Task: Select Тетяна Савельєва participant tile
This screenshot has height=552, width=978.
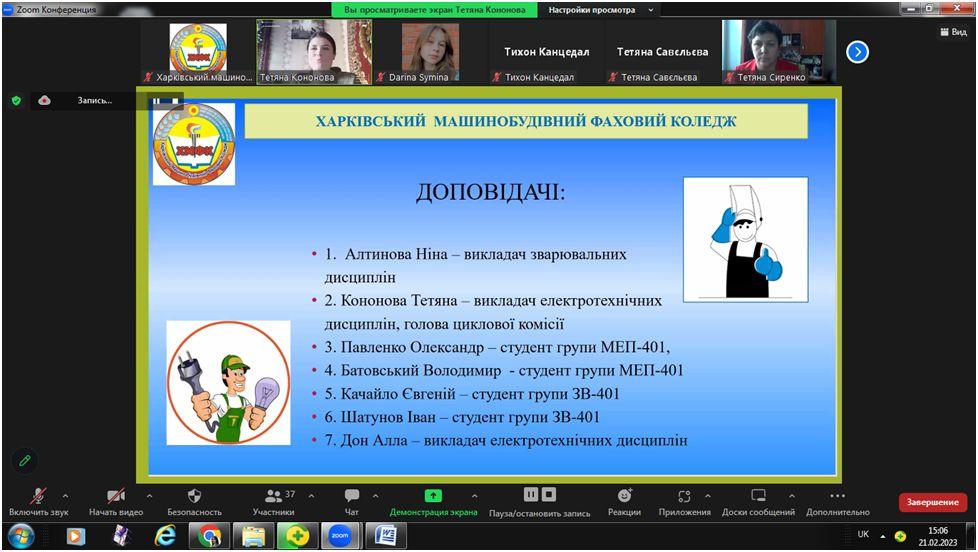Action: [662, 52]
